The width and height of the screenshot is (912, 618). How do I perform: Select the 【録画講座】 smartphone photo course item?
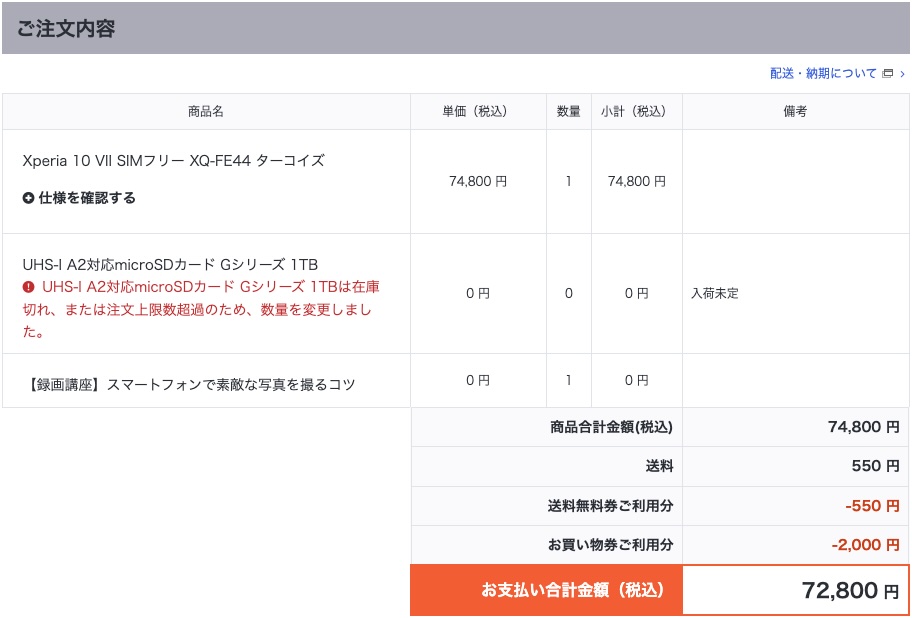point(188,384)
